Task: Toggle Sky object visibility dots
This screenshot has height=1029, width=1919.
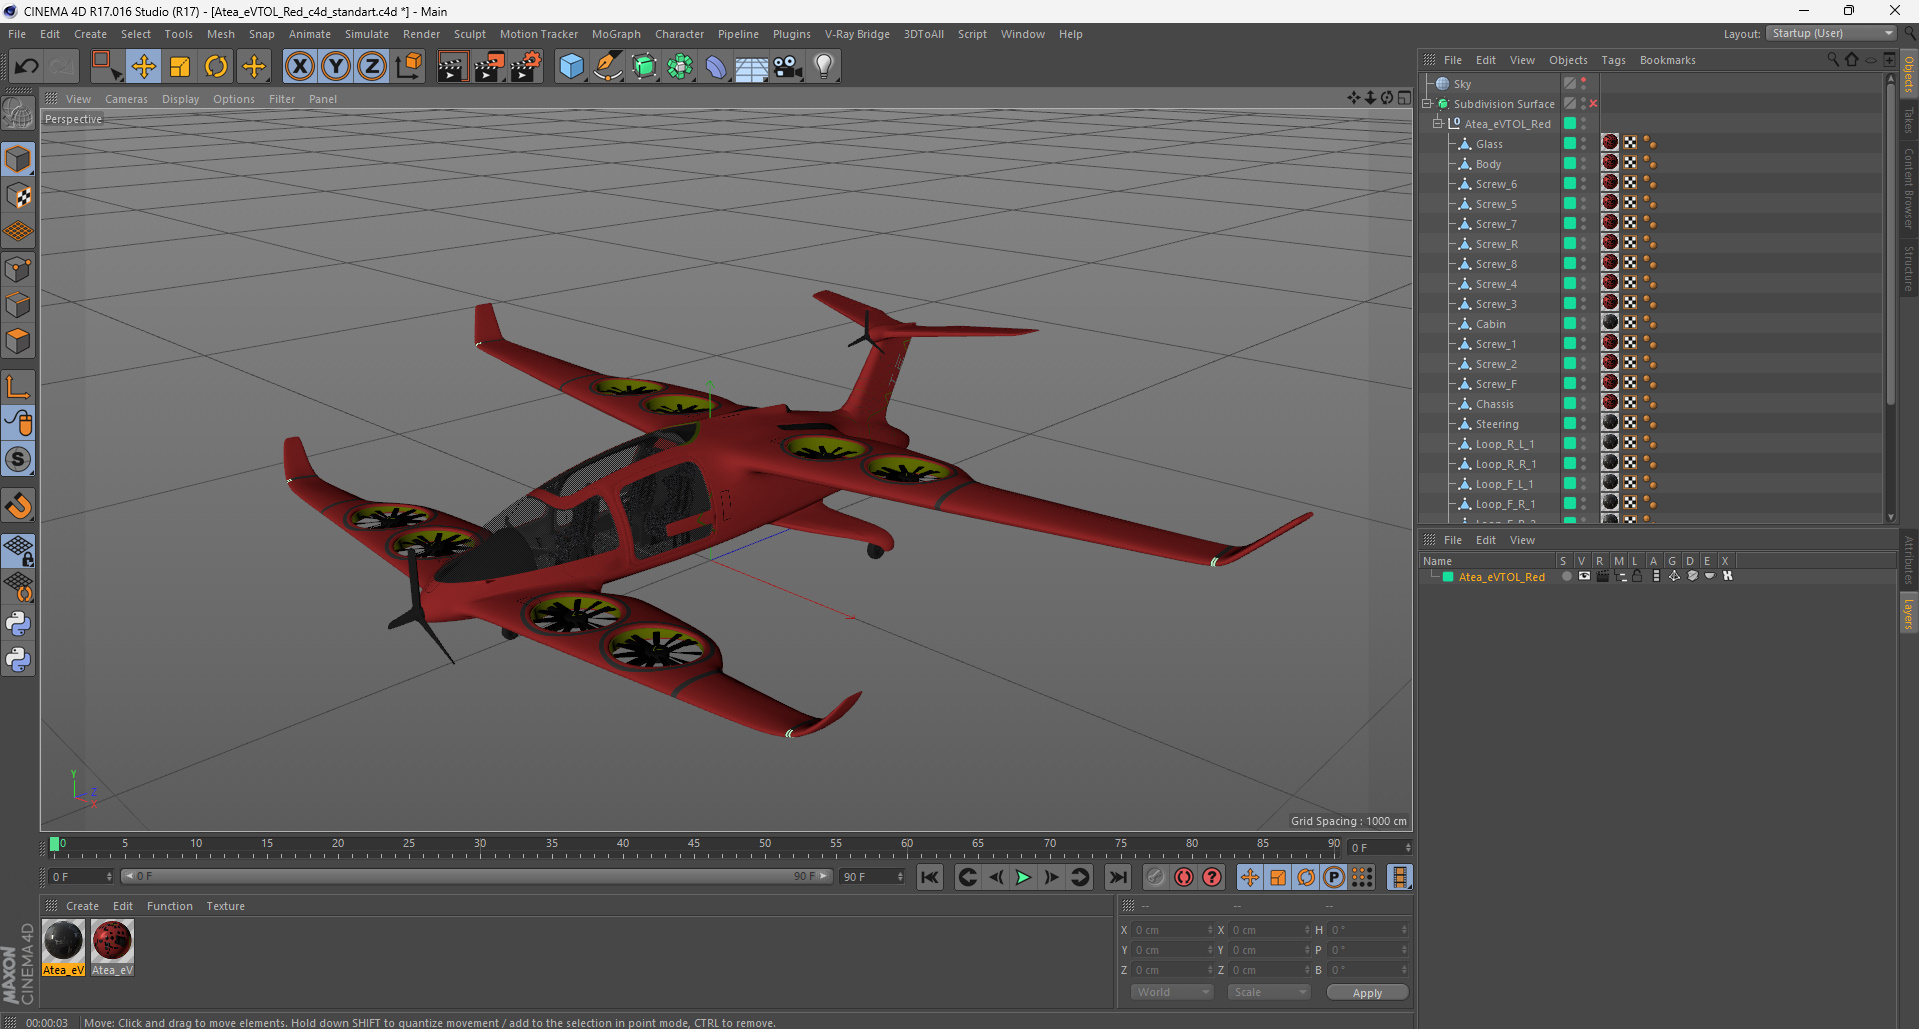Action: click(1583, 84)
